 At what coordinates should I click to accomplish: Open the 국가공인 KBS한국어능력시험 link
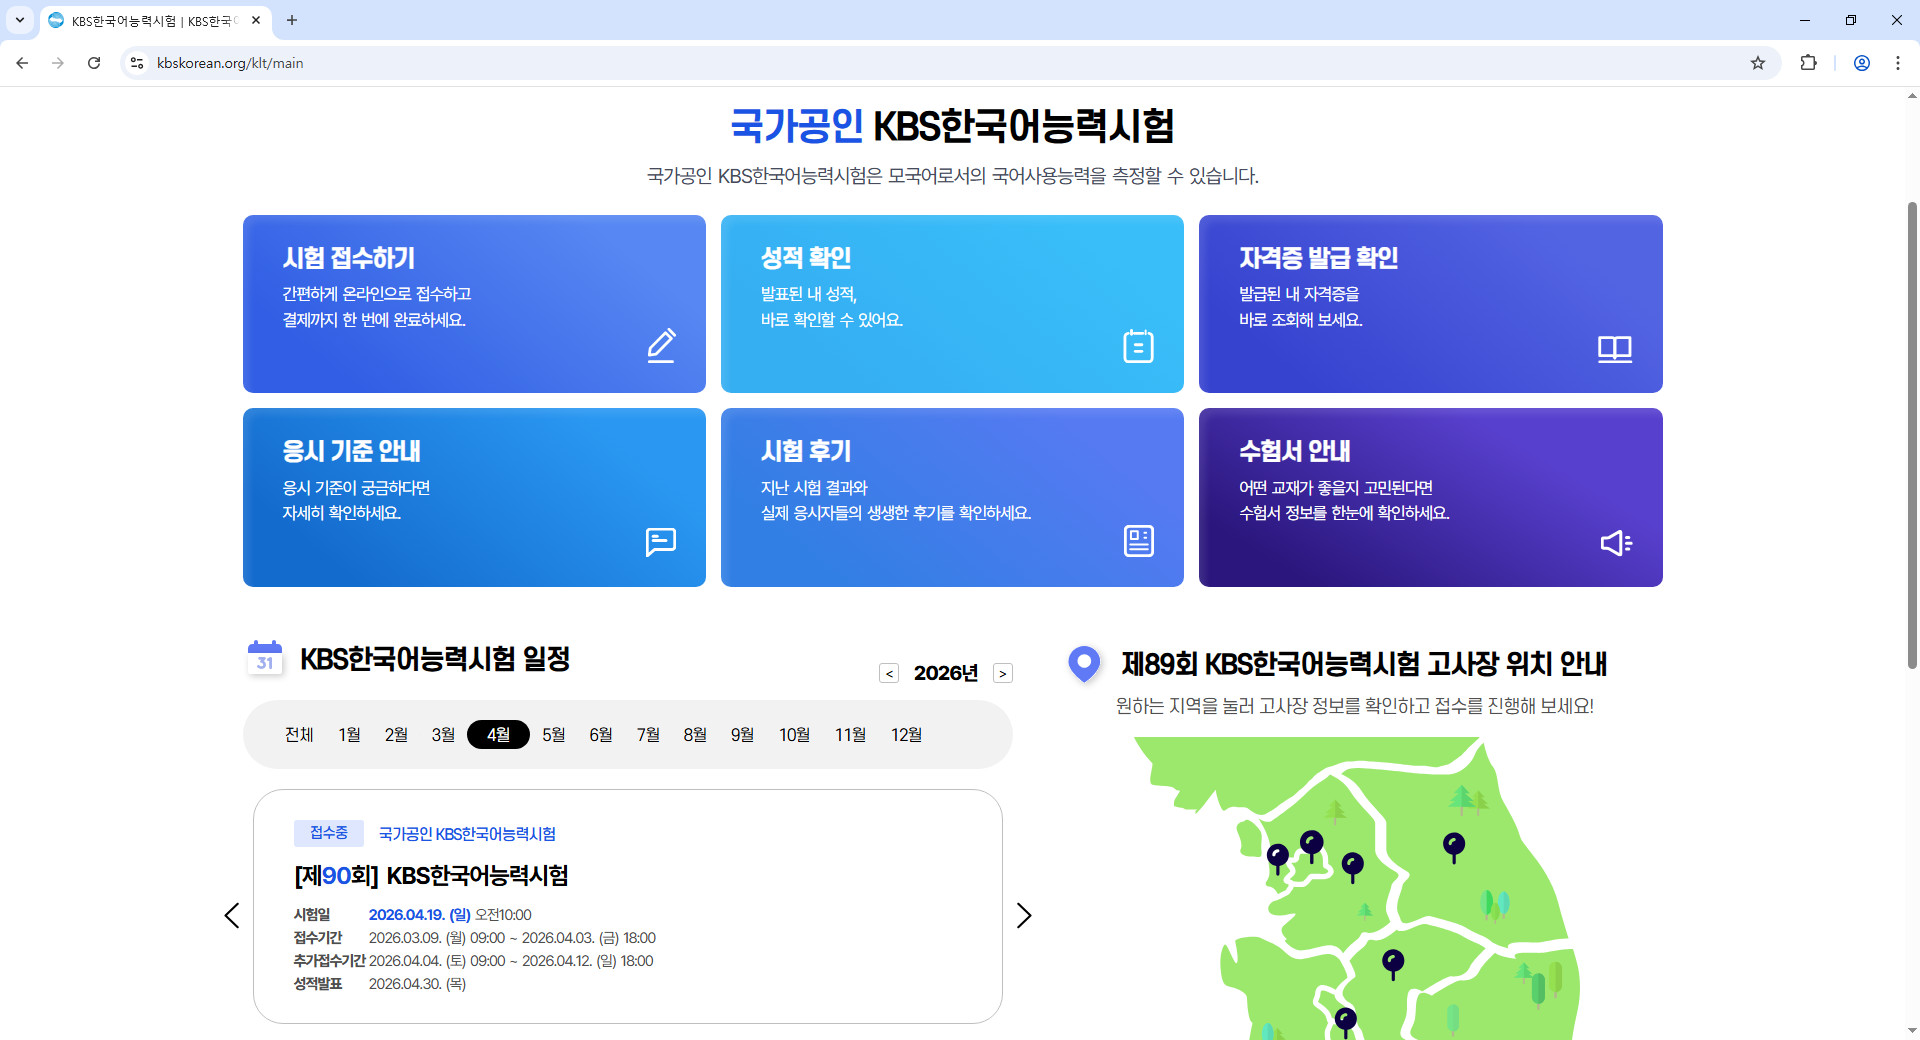pyautogui.click(x=466, y=833)
